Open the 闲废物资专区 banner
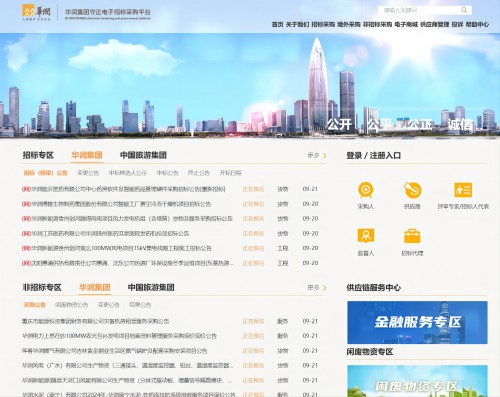 pos(417,381)
